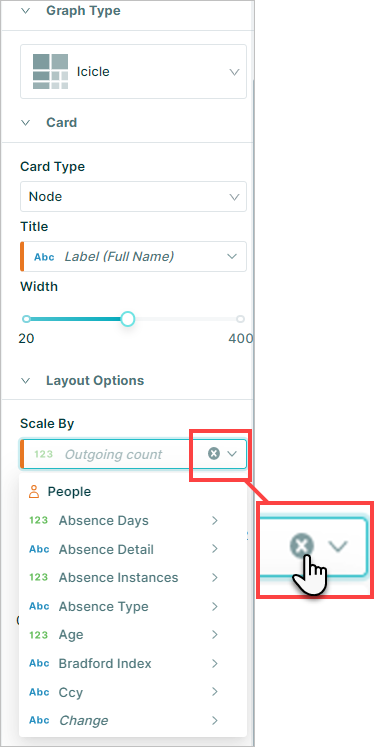The width and height of the screenshot is (374, 747).
Task: Click the Abc icon beside Ccy
Action: (39, 692)
